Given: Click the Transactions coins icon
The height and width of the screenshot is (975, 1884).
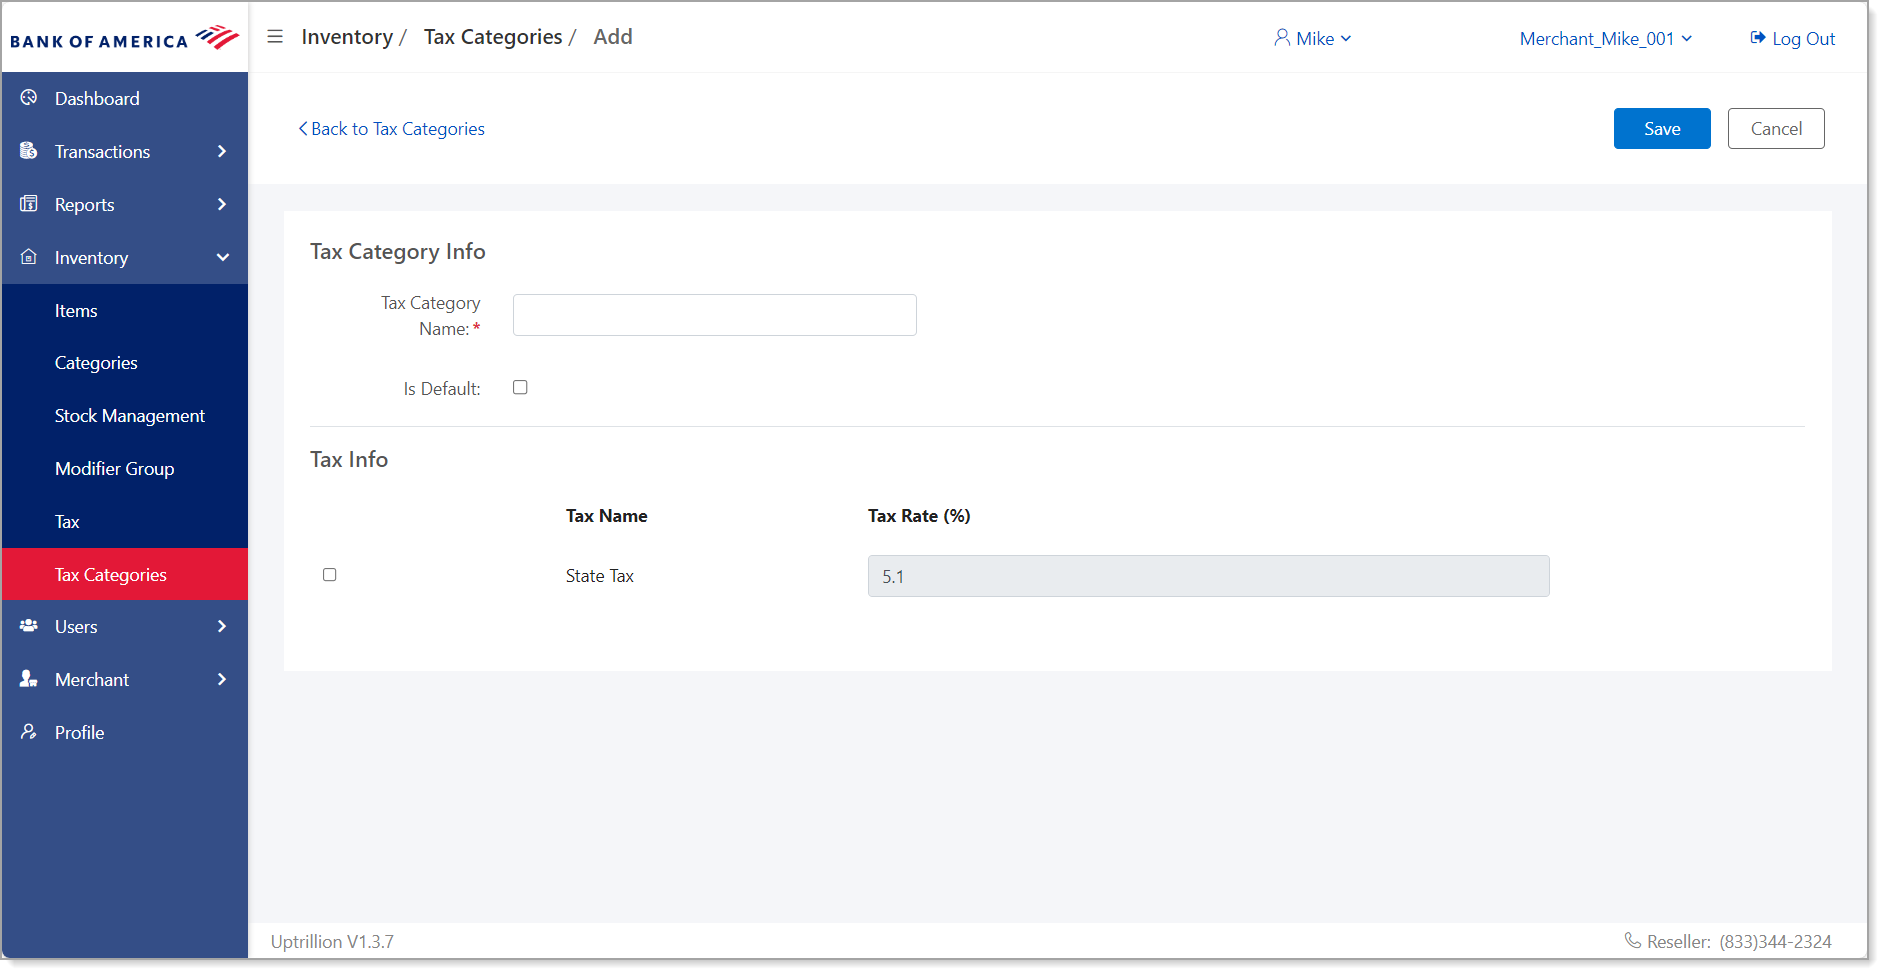Looking at the screenshot, I should coord(29,151).
